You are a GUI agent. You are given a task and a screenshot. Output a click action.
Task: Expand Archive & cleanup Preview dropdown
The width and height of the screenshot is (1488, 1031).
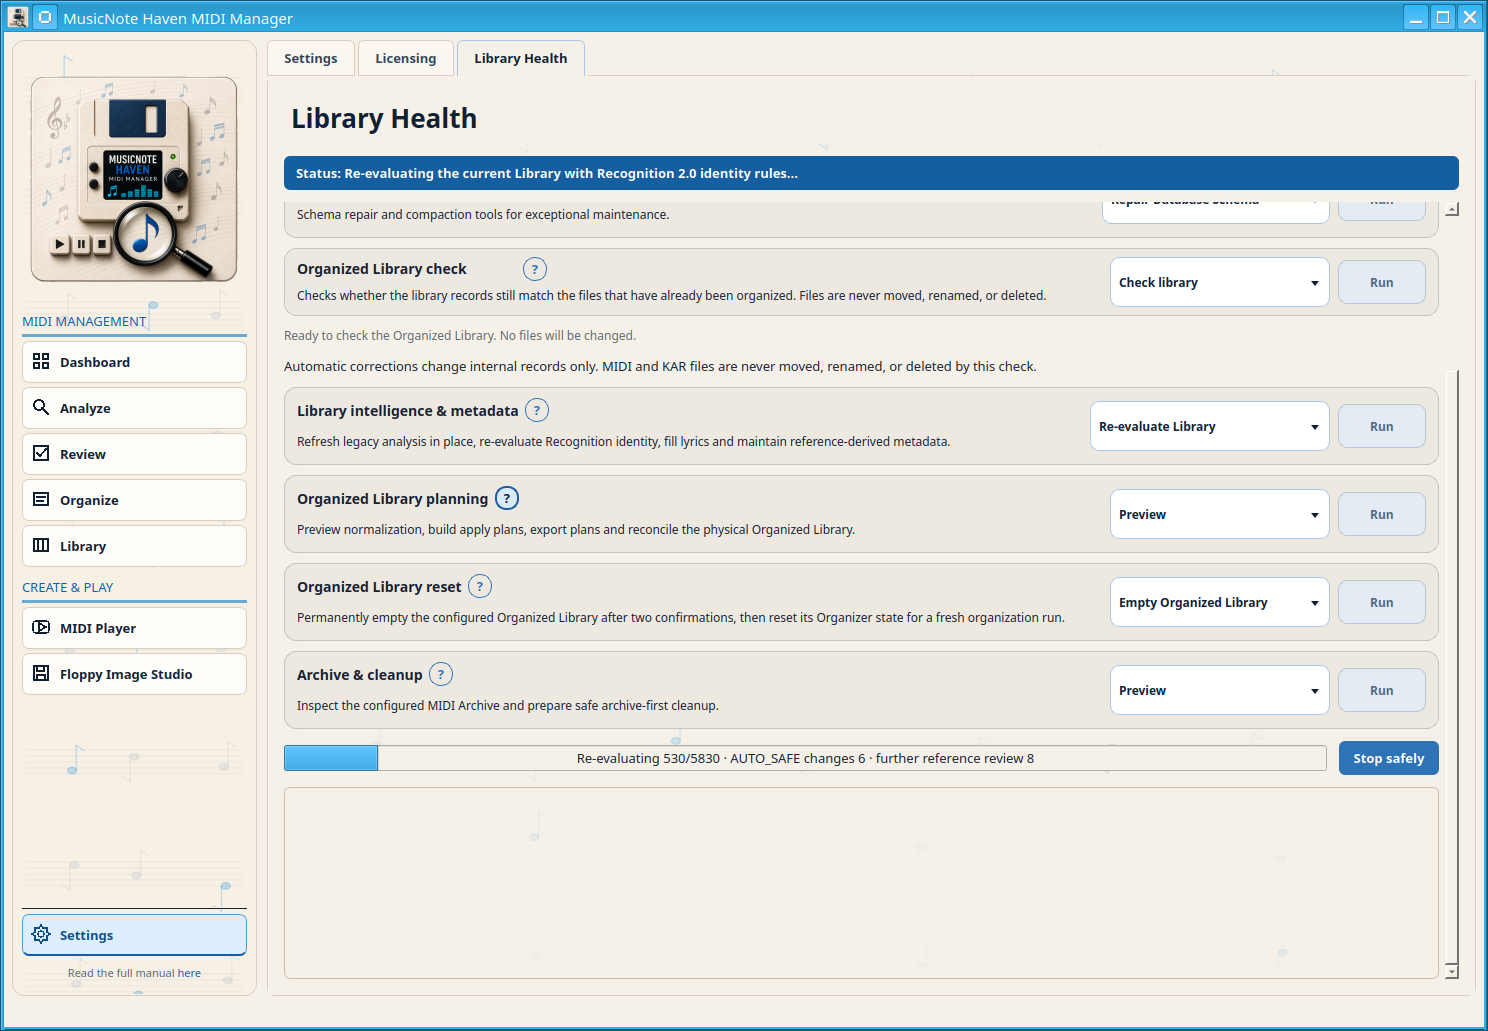[1219, 690]
